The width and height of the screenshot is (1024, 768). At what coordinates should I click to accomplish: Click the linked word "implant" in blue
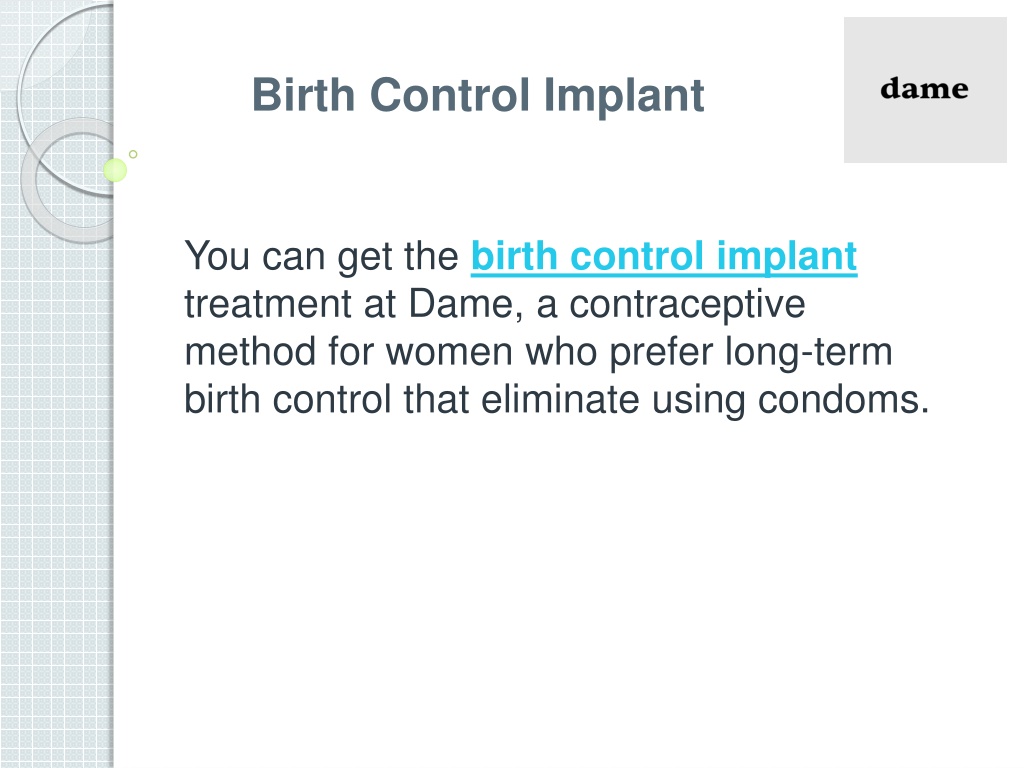pos(786,257)
